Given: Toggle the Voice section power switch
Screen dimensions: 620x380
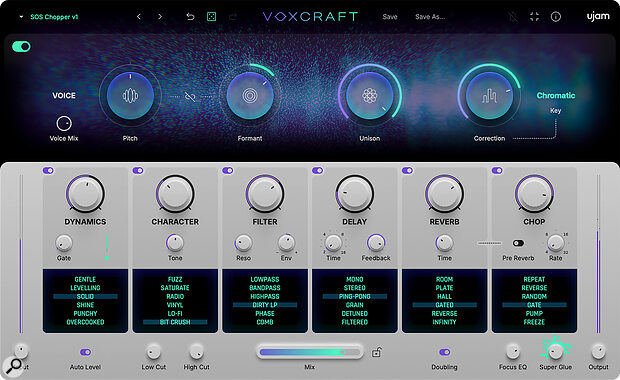Looking at the screenshot, I should point(21,47).
